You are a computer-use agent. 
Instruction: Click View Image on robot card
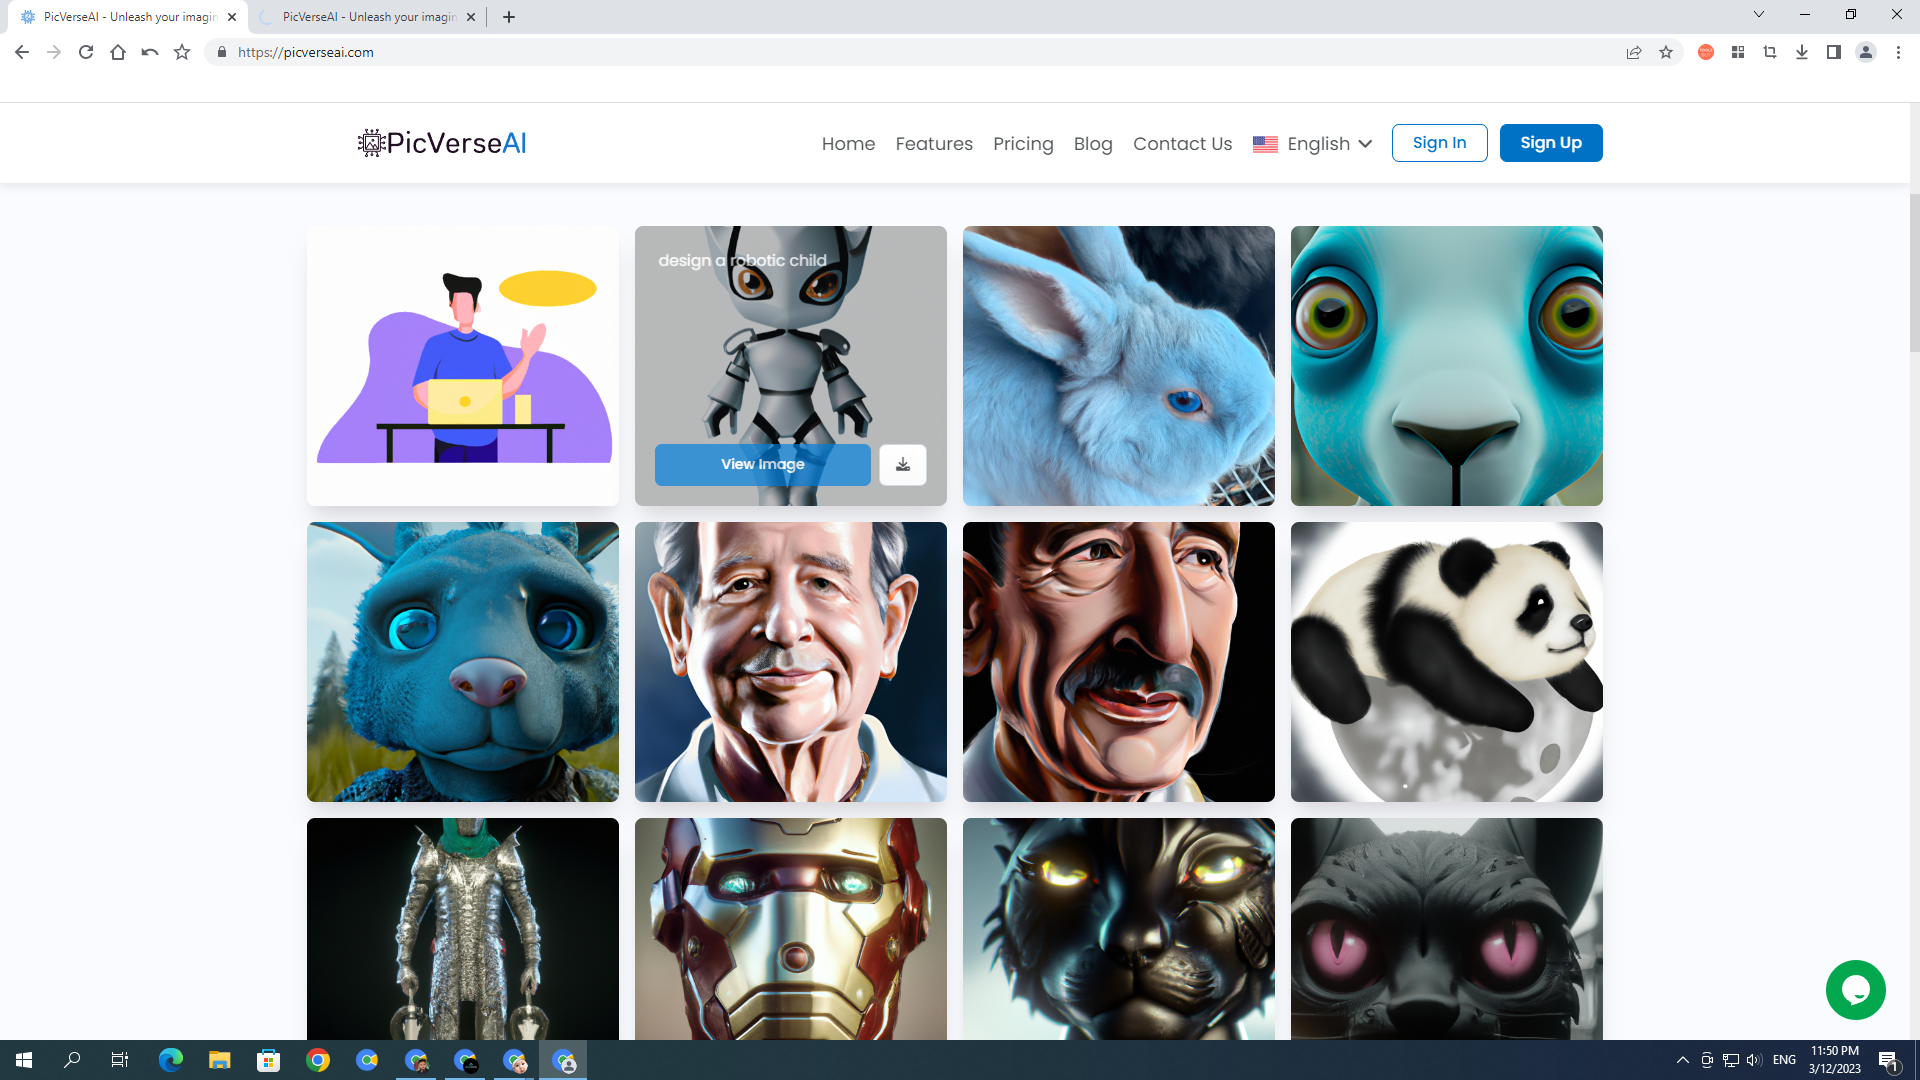pyautogui.click(x=763, y=465)
